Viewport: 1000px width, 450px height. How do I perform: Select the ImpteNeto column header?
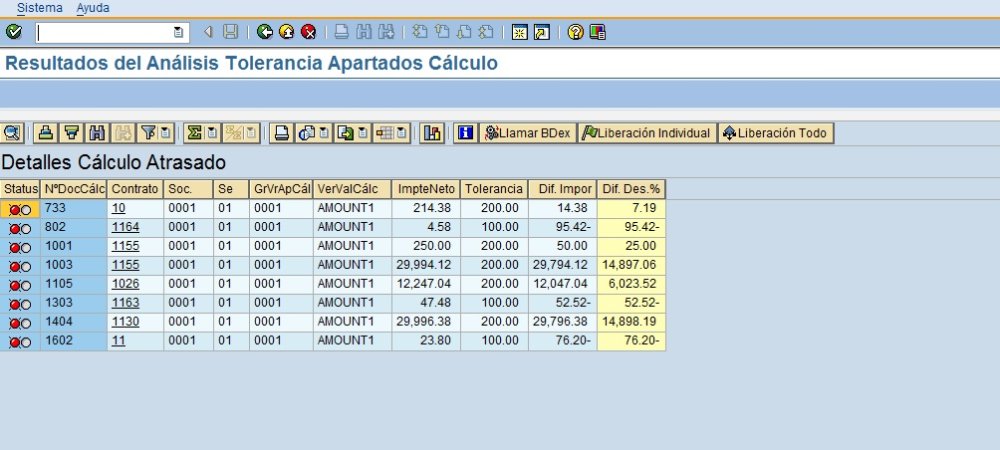[426, 189]
